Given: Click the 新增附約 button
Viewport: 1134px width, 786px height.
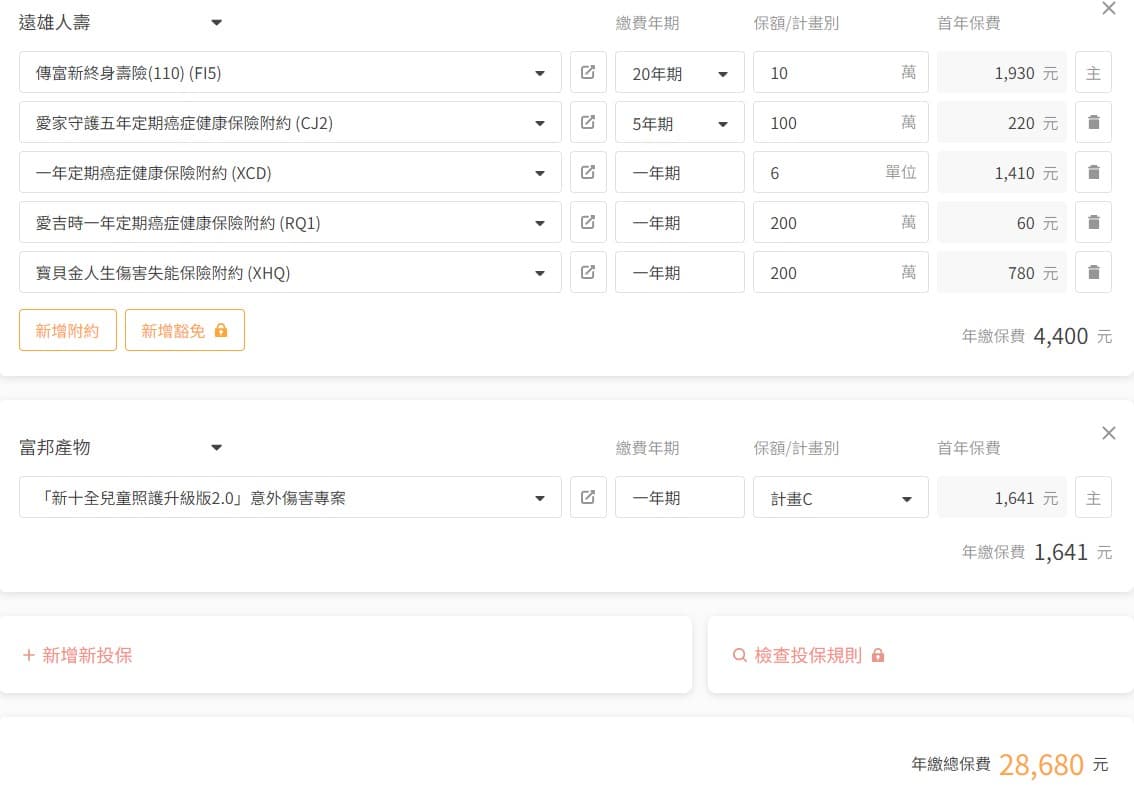Looking at the screenshot, I should (68, 331).
